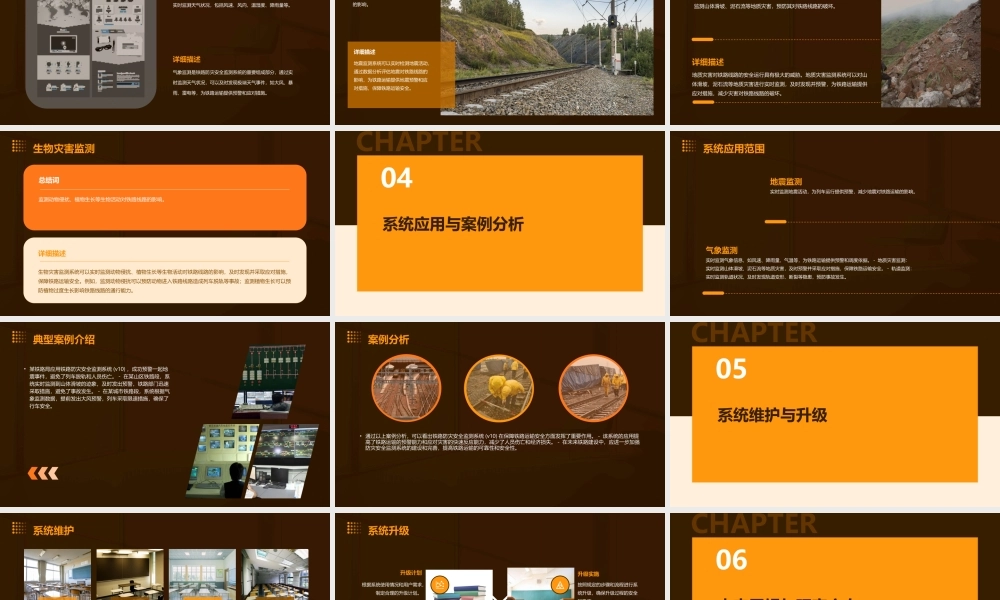Click the 详细描述 heading on the landslide slide
The width and height of the screenshot is (1000, 600).
pos(708,62)
